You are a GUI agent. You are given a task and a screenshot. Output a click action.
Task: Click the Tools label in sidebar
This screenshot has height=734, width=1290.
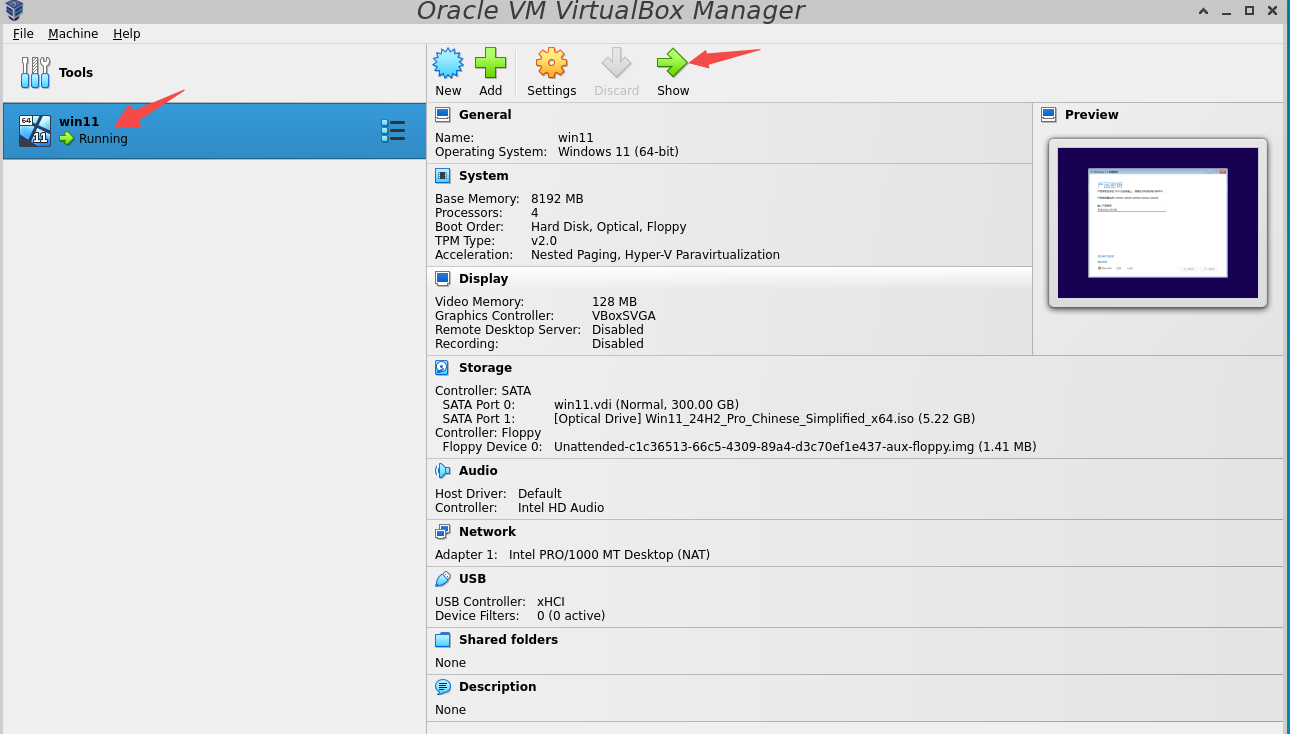tap(76, 73)
